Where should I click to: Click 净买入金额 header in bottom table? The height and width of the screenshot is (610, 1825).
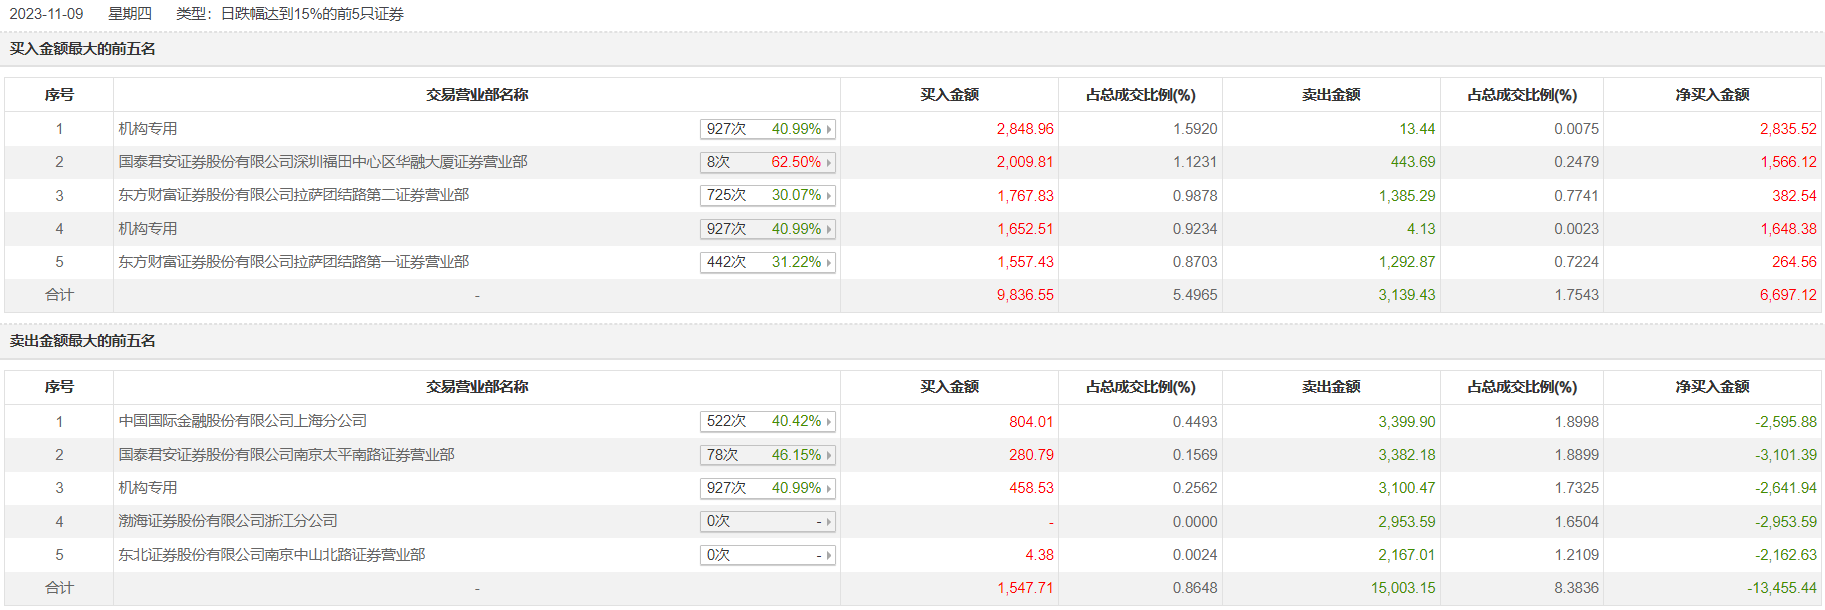pyautogui.click(x=1712, y=387)
